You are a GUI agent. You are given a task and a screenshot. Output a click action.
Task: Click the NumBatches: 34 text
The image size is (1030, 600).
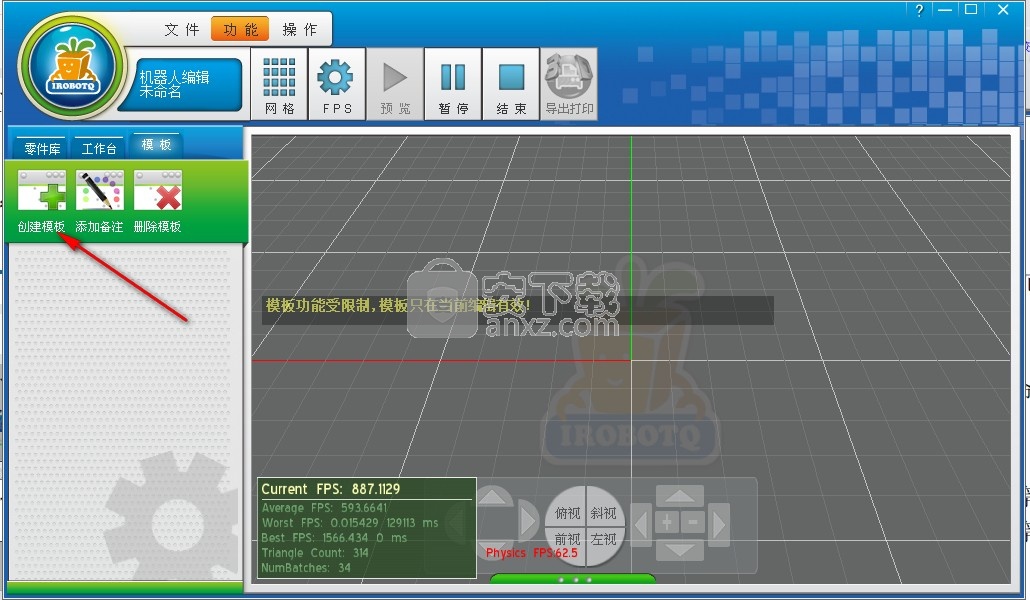click(305, 568)
